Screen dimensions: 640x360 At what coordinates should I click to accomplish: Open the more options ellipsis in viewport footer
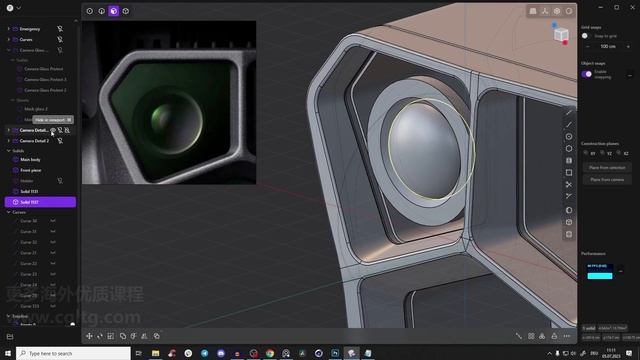(567, 336)
